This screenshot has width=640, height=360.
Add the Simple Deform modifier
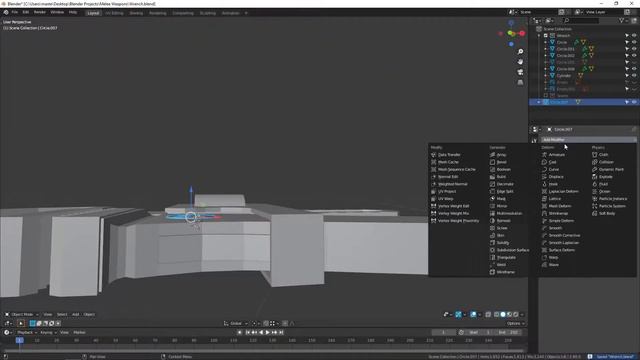[x=558, y=221]
